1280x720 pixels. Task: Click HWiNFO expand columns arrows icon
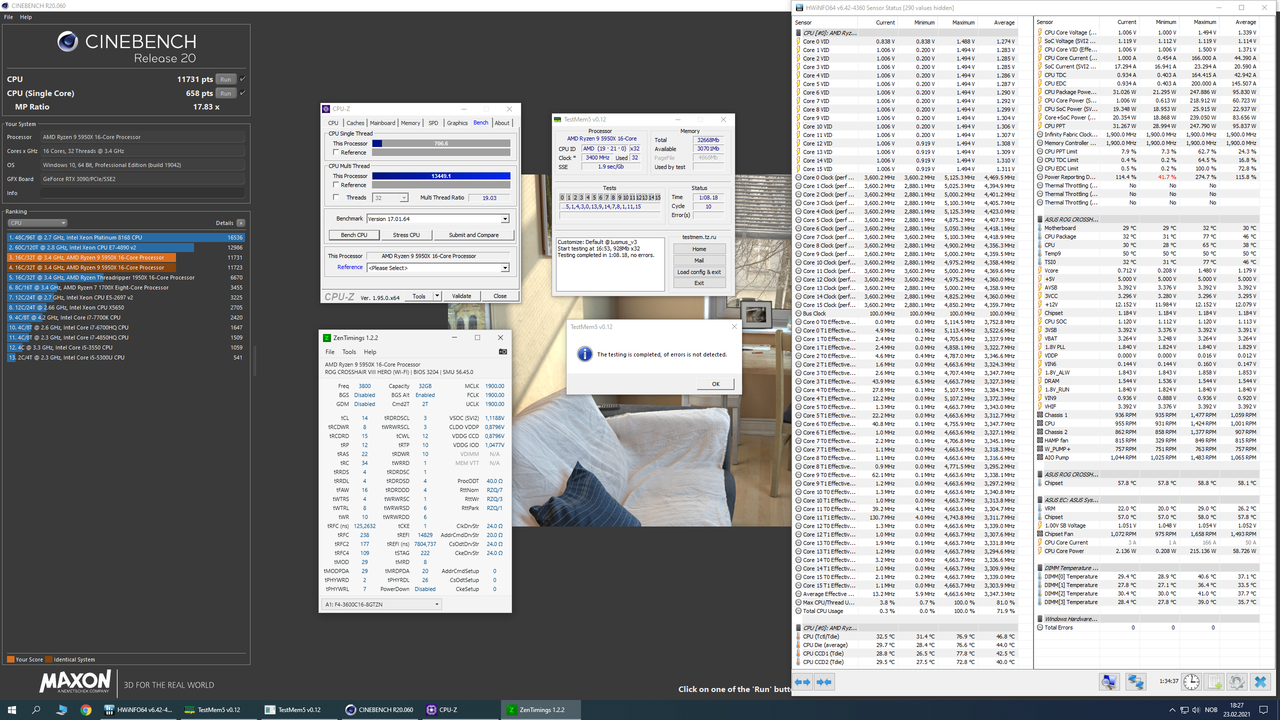pos(803,681)
